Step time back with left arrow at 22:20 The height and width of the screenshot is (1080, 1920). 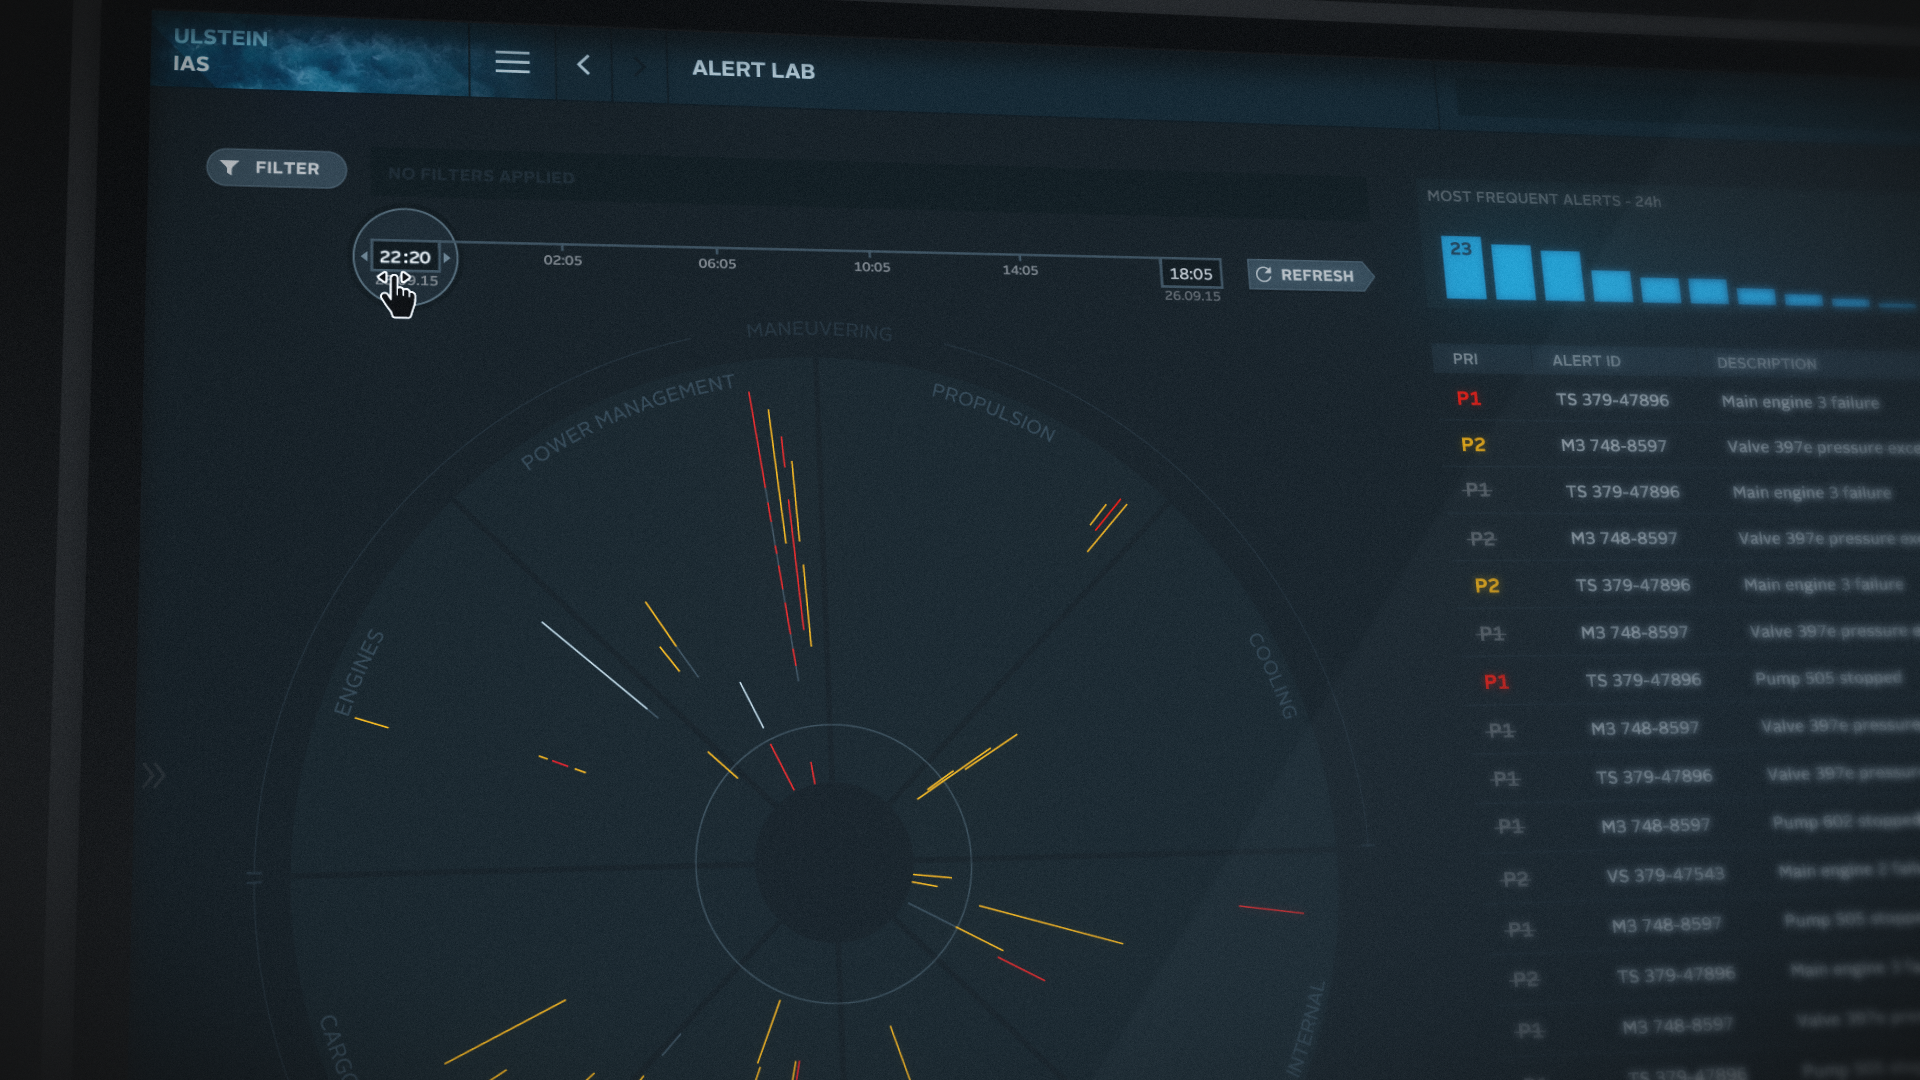(364, 256)
